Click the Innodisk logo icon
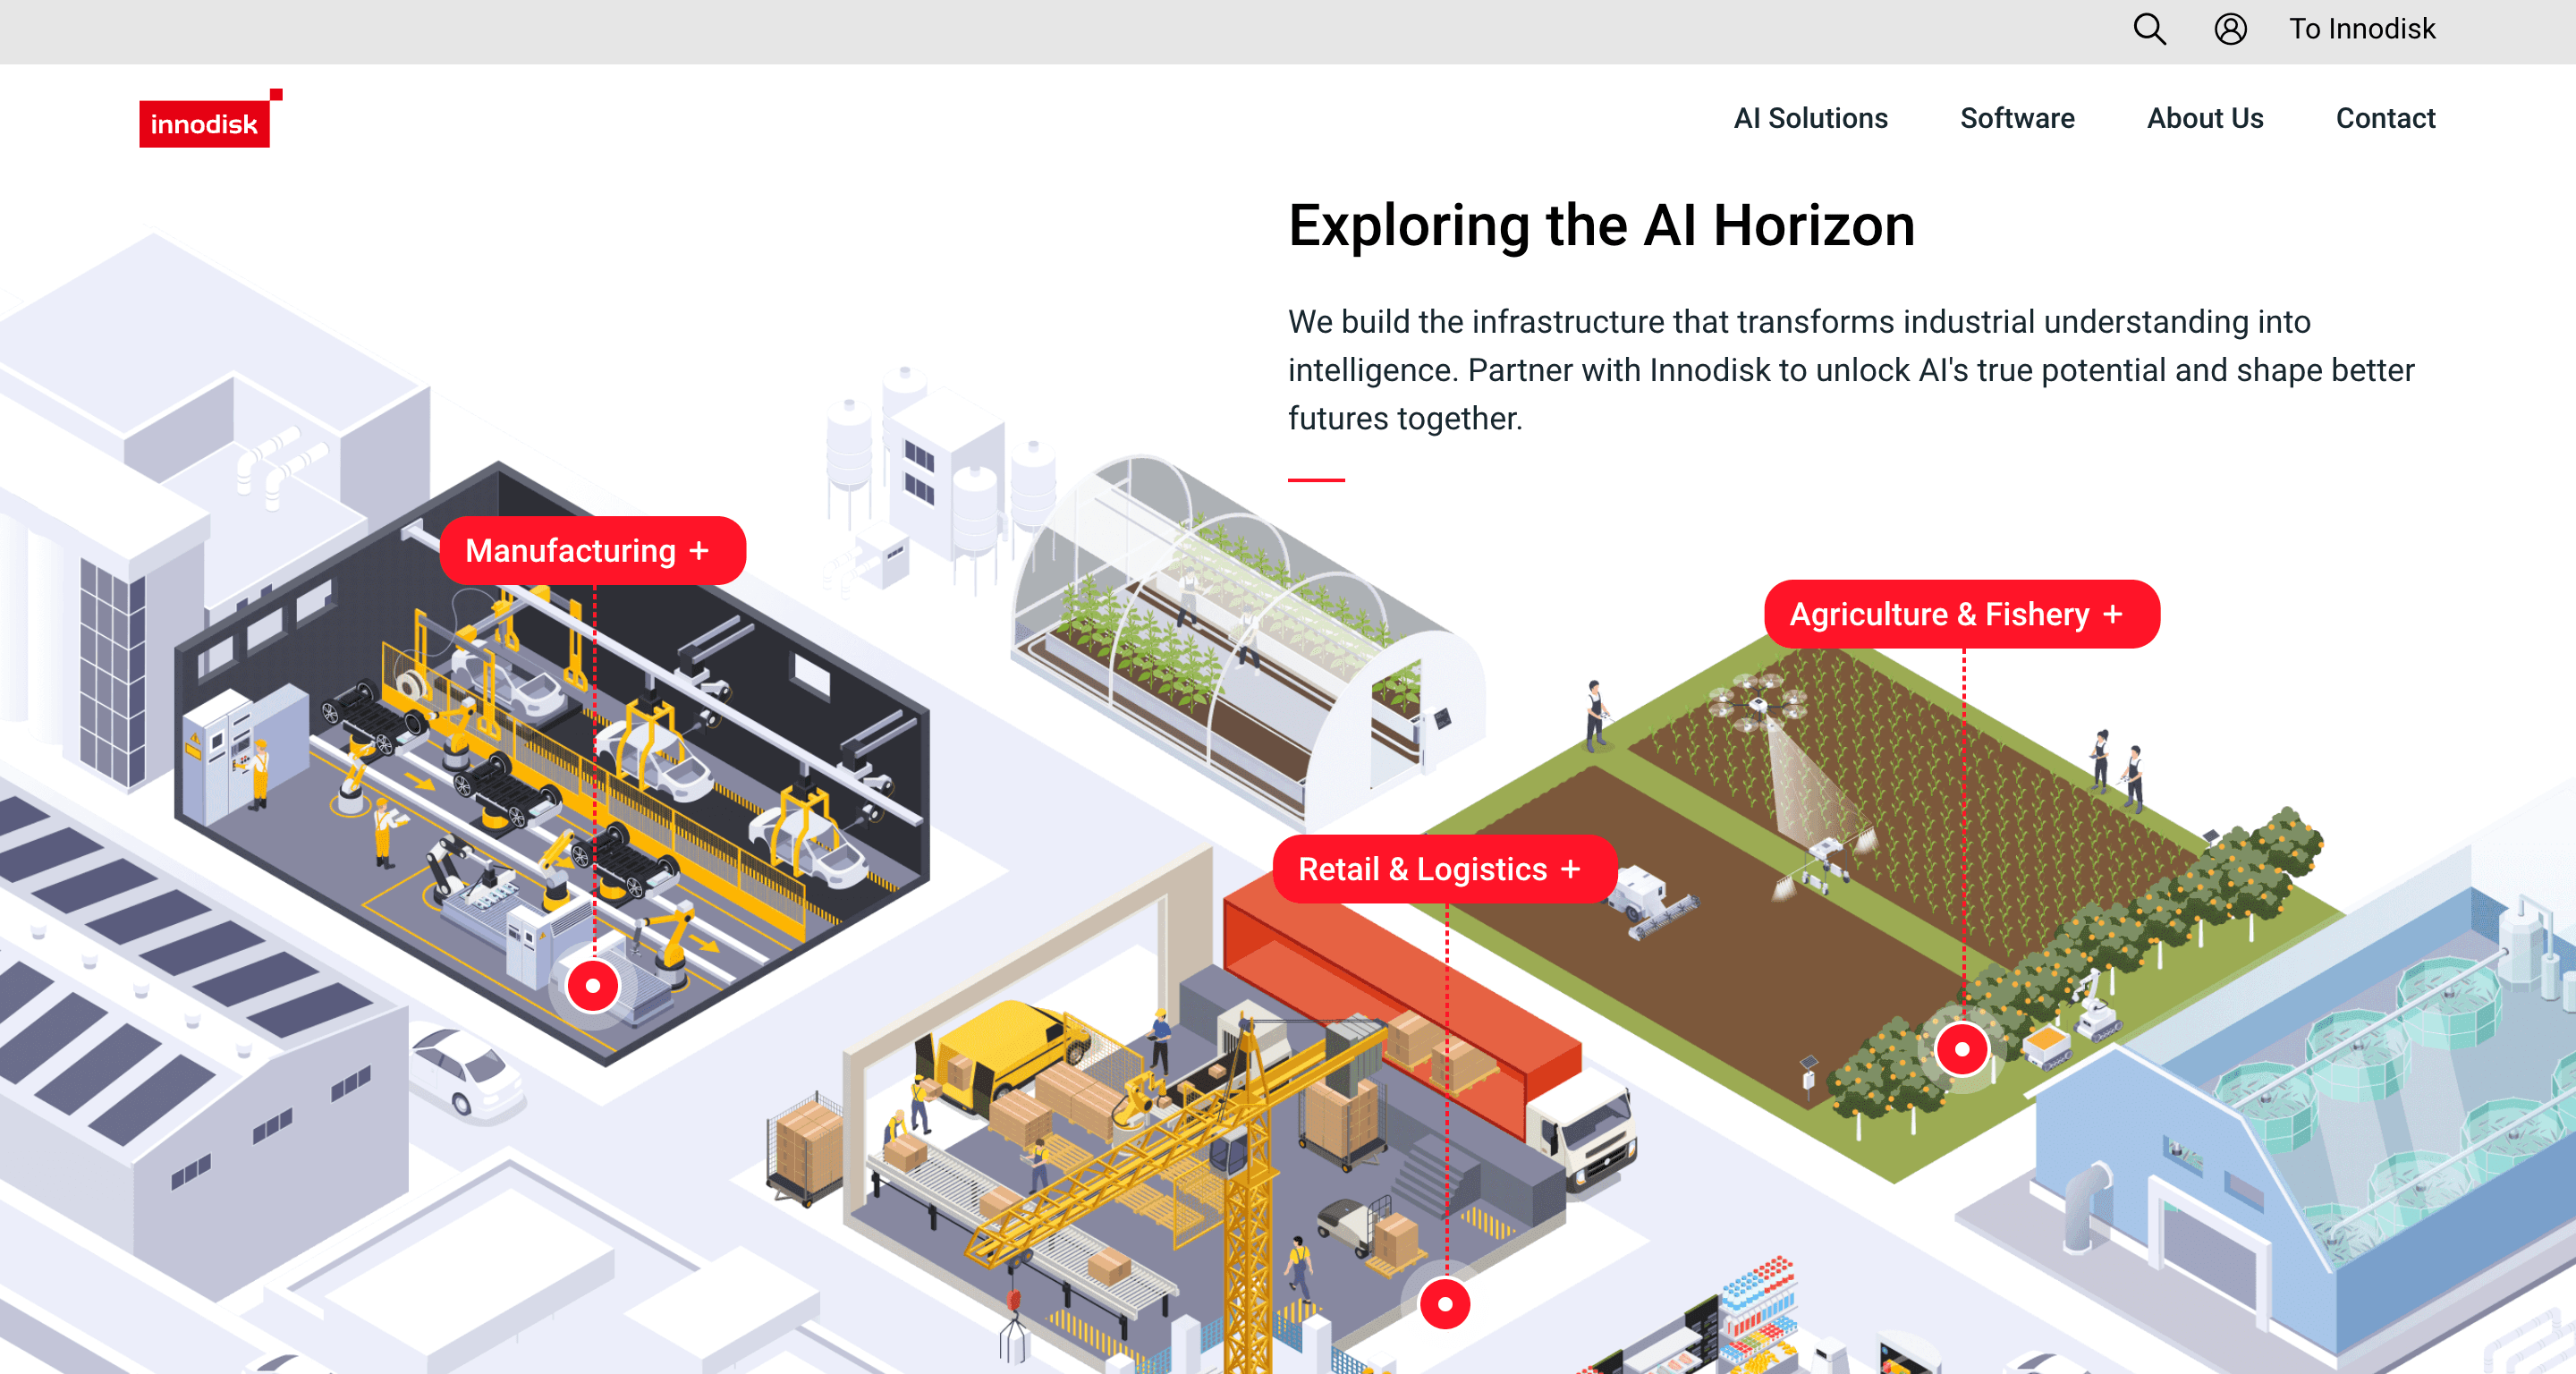Image resolution: width=2576 pixels, height=1374 pixels. 205,117
